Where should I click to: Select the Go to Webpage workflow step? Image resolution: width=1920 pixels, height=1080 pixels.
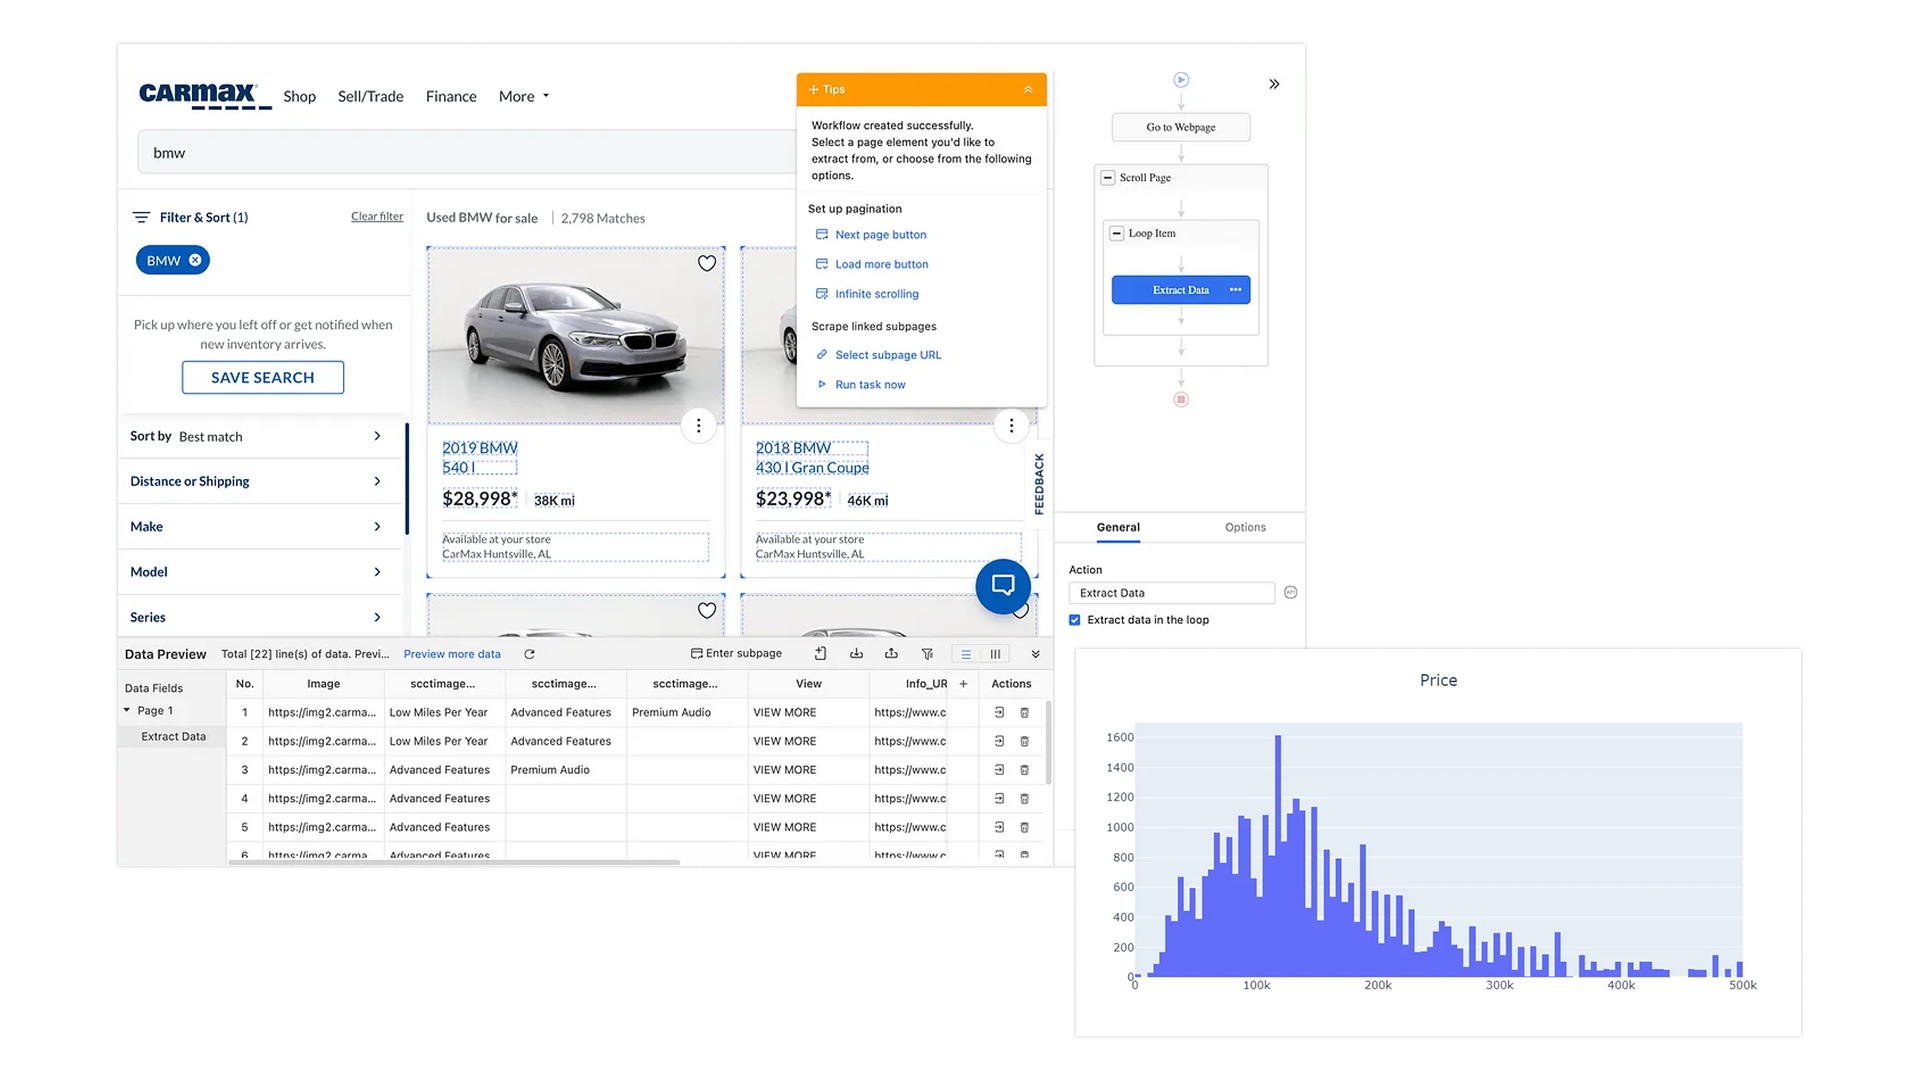[x=1181, y=127]
